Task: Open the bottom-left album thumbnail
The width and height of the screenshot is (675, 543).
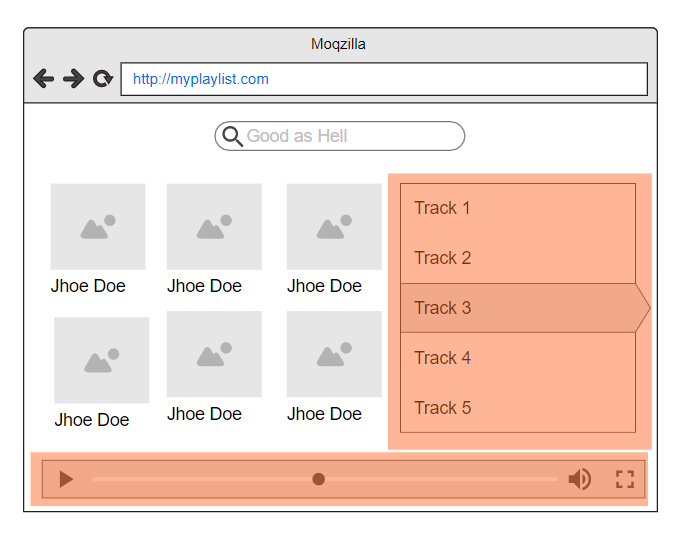Action: tap(102, 360)
